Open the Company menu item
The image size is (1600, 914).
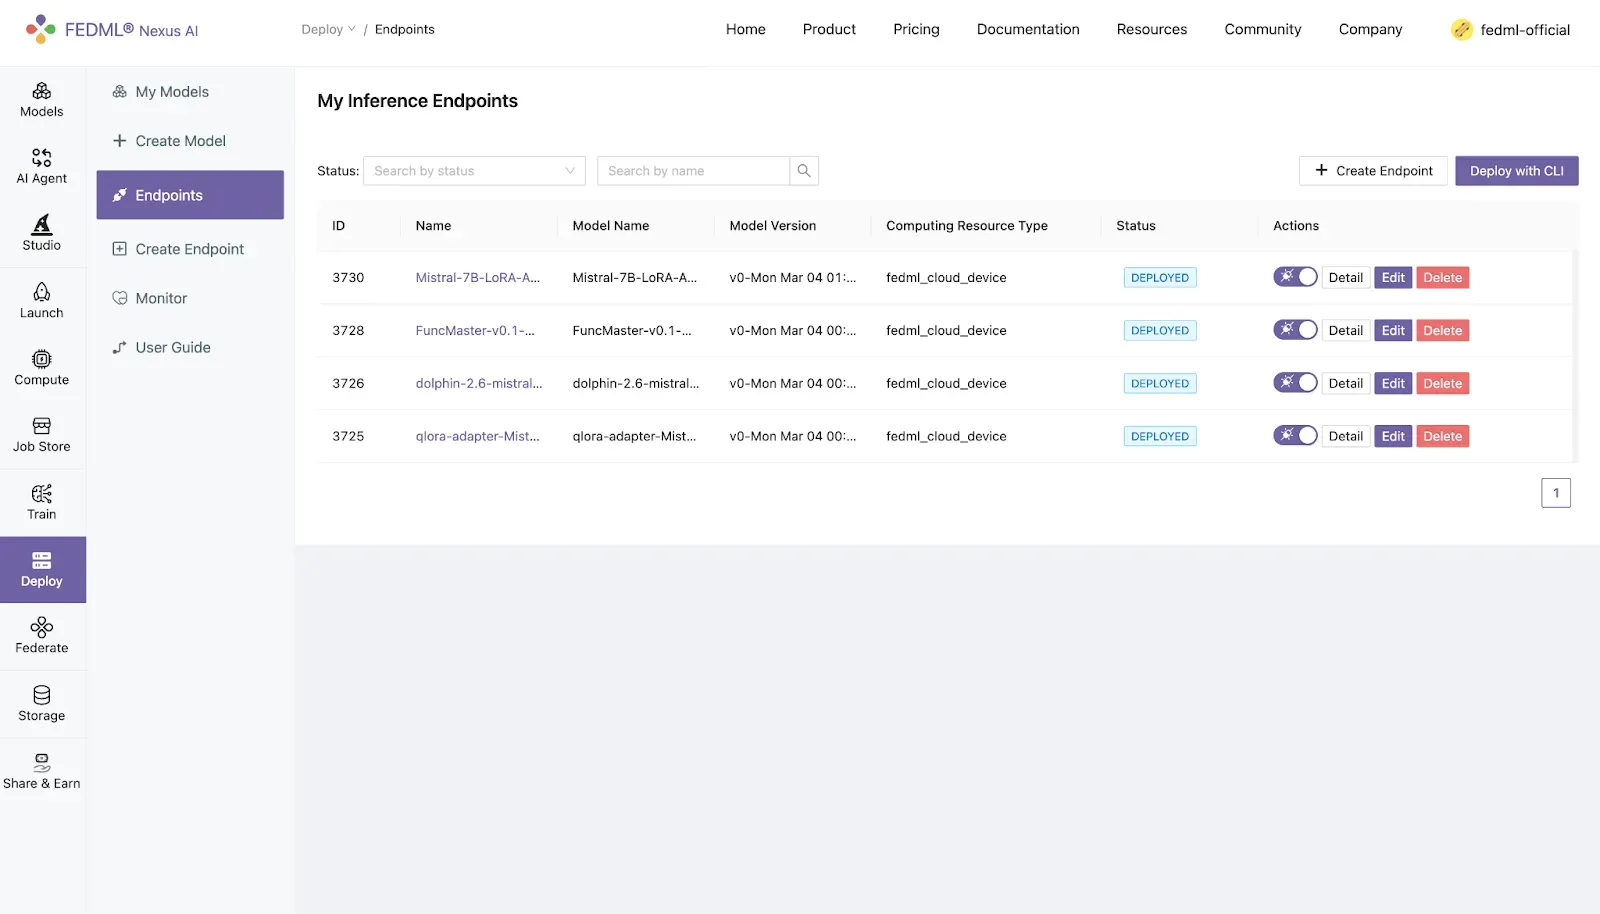coord(1370,30)
